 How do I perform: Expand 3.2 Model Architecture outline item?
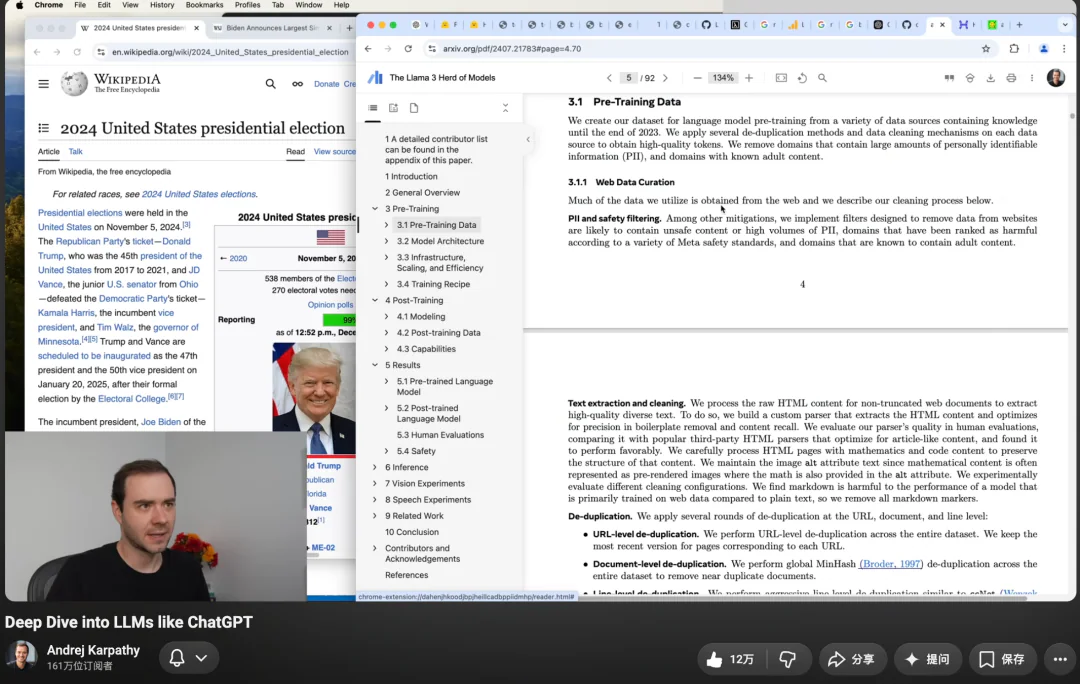[x=386, y=241]
